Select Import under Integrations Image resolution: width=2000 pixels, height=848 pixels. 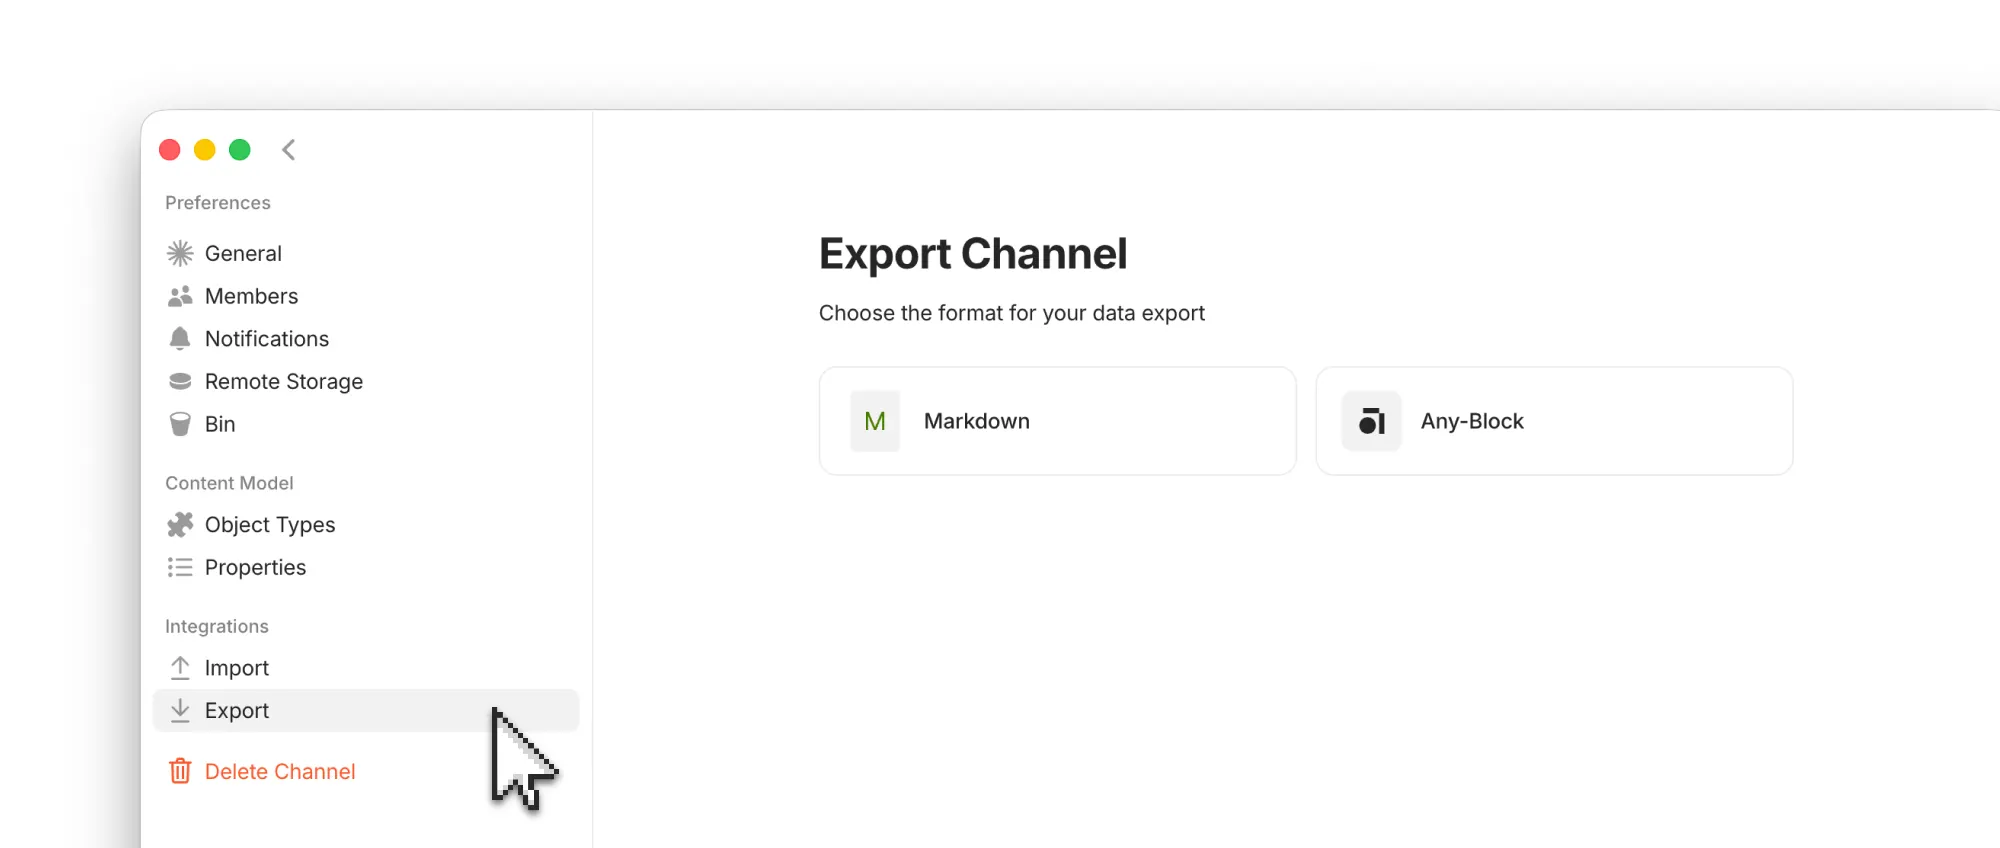[x=366, y=668]
